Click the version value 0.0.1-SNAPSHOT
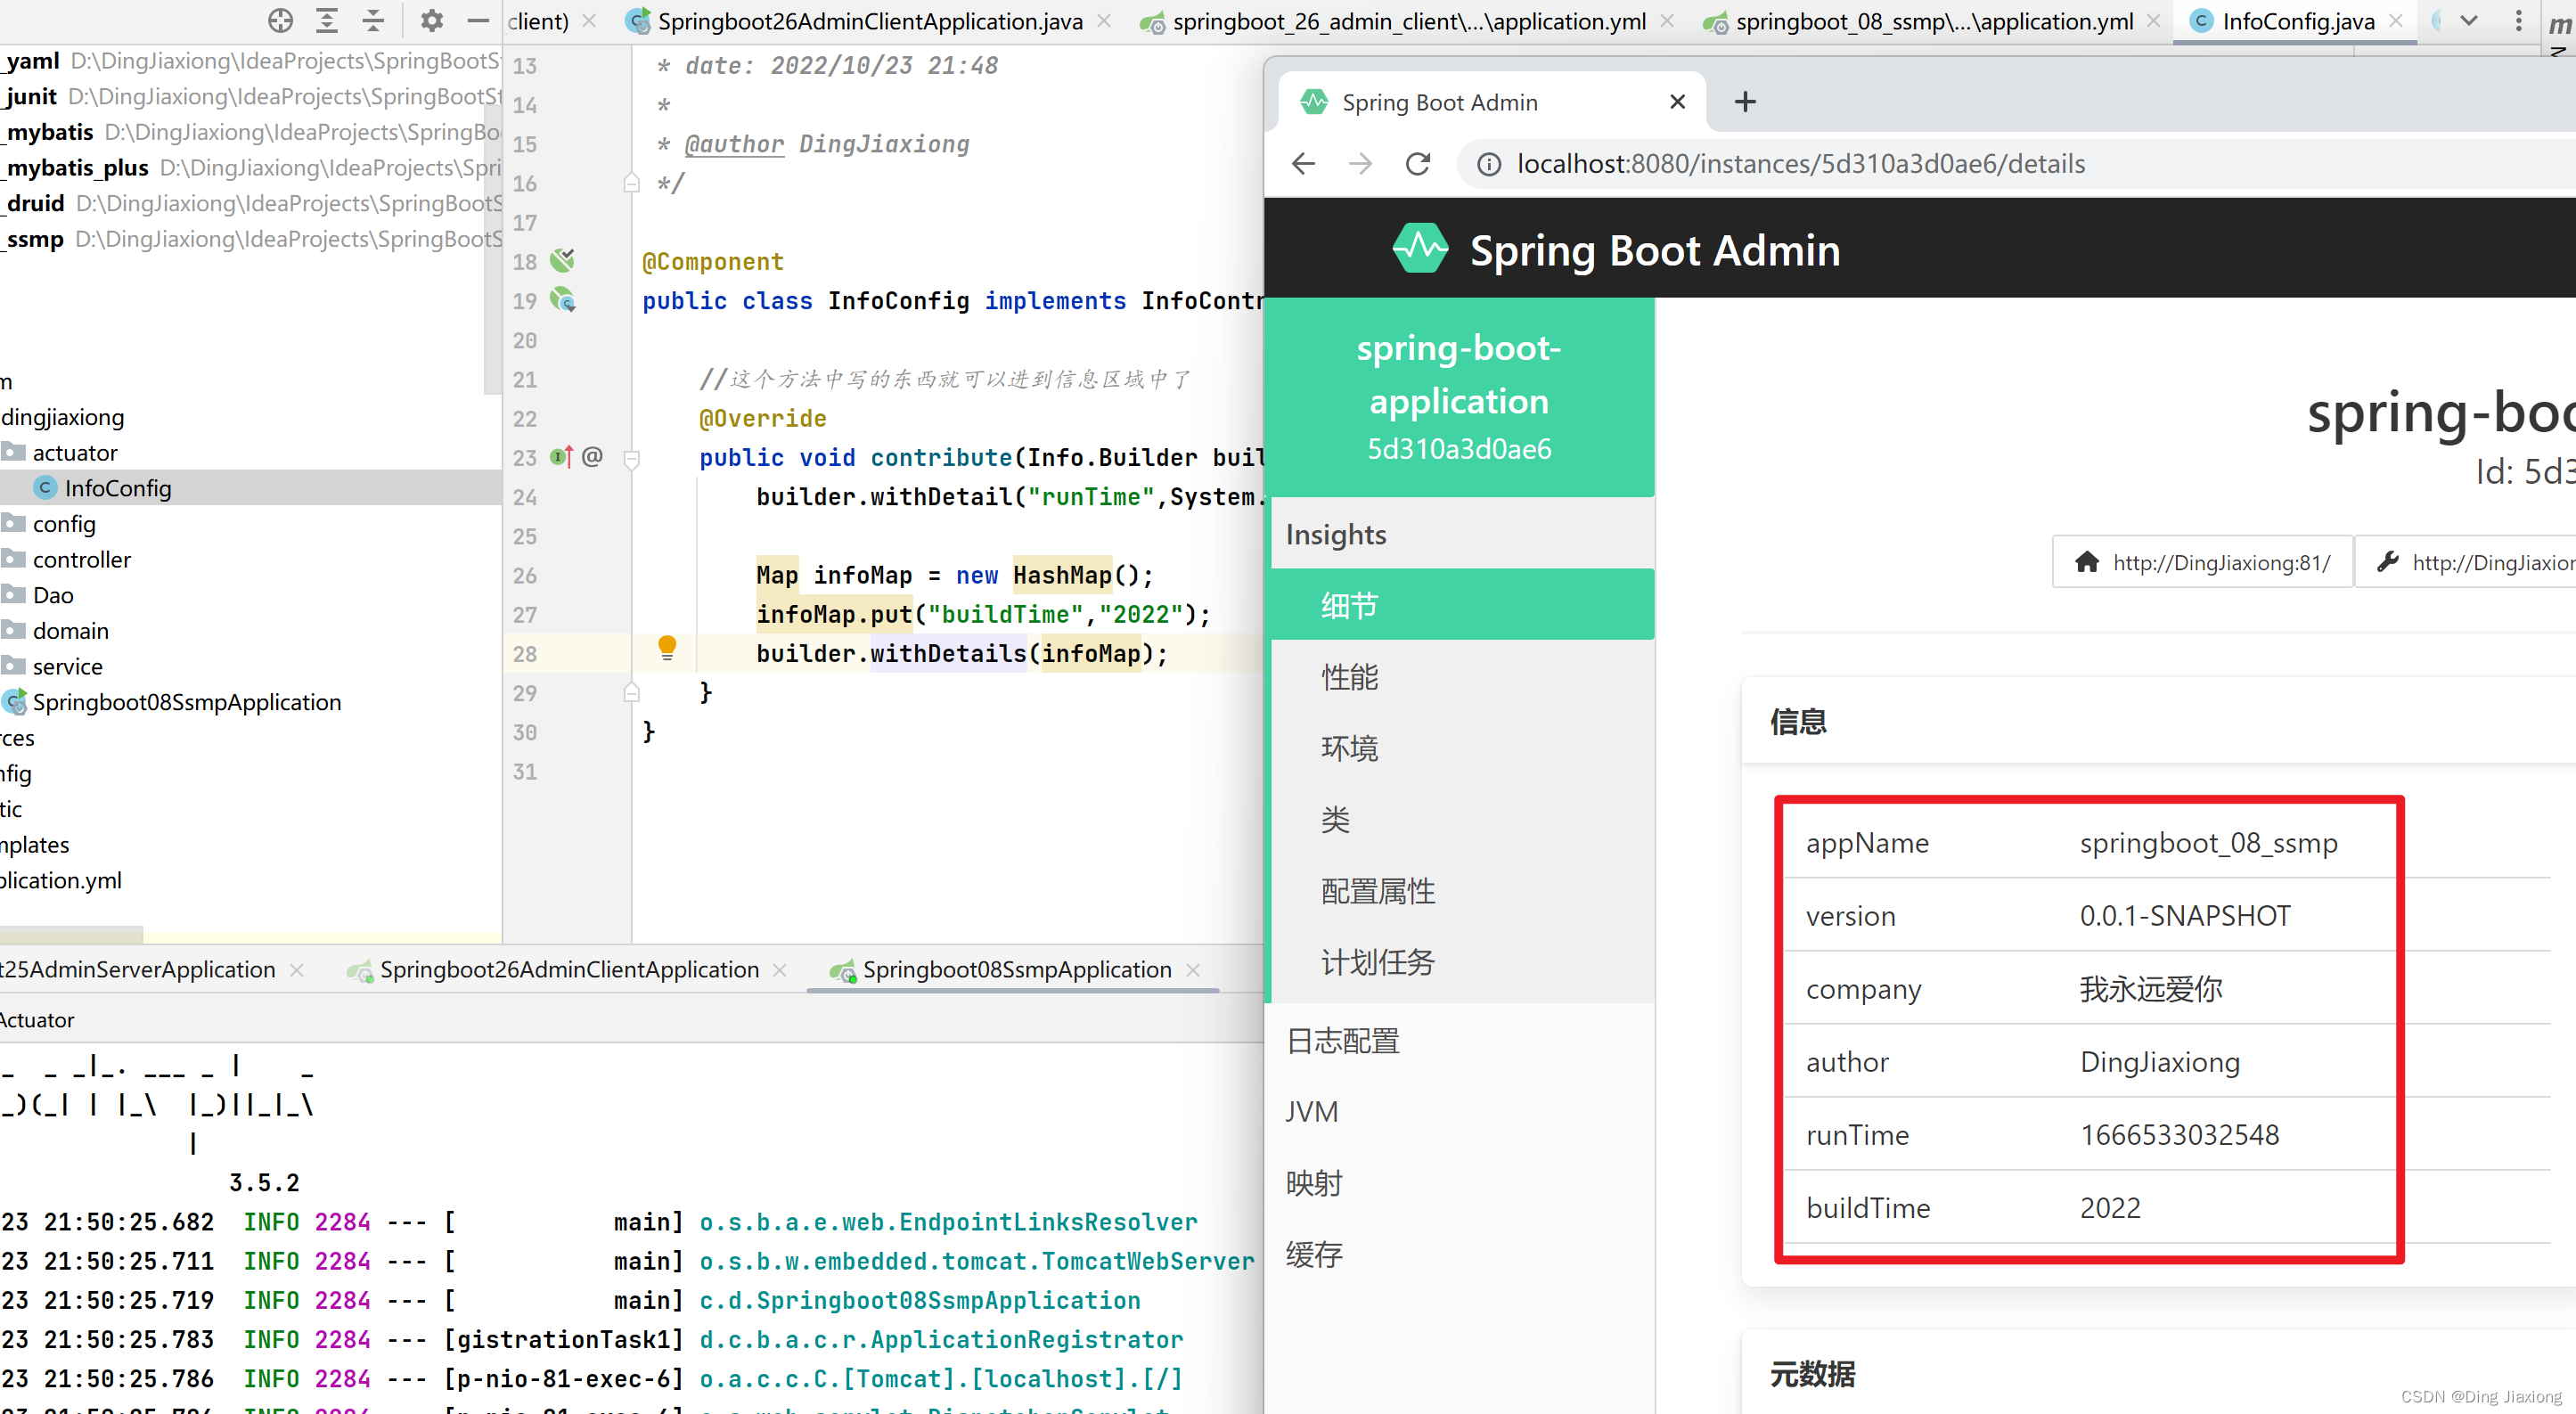2576x1414 pixels. coord(2185,916)
